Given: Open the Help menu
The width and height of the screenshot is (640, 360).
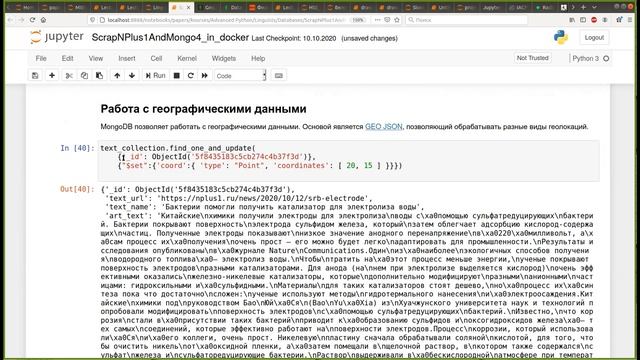Looking at the screenshot, I should [x=258, y=58].
